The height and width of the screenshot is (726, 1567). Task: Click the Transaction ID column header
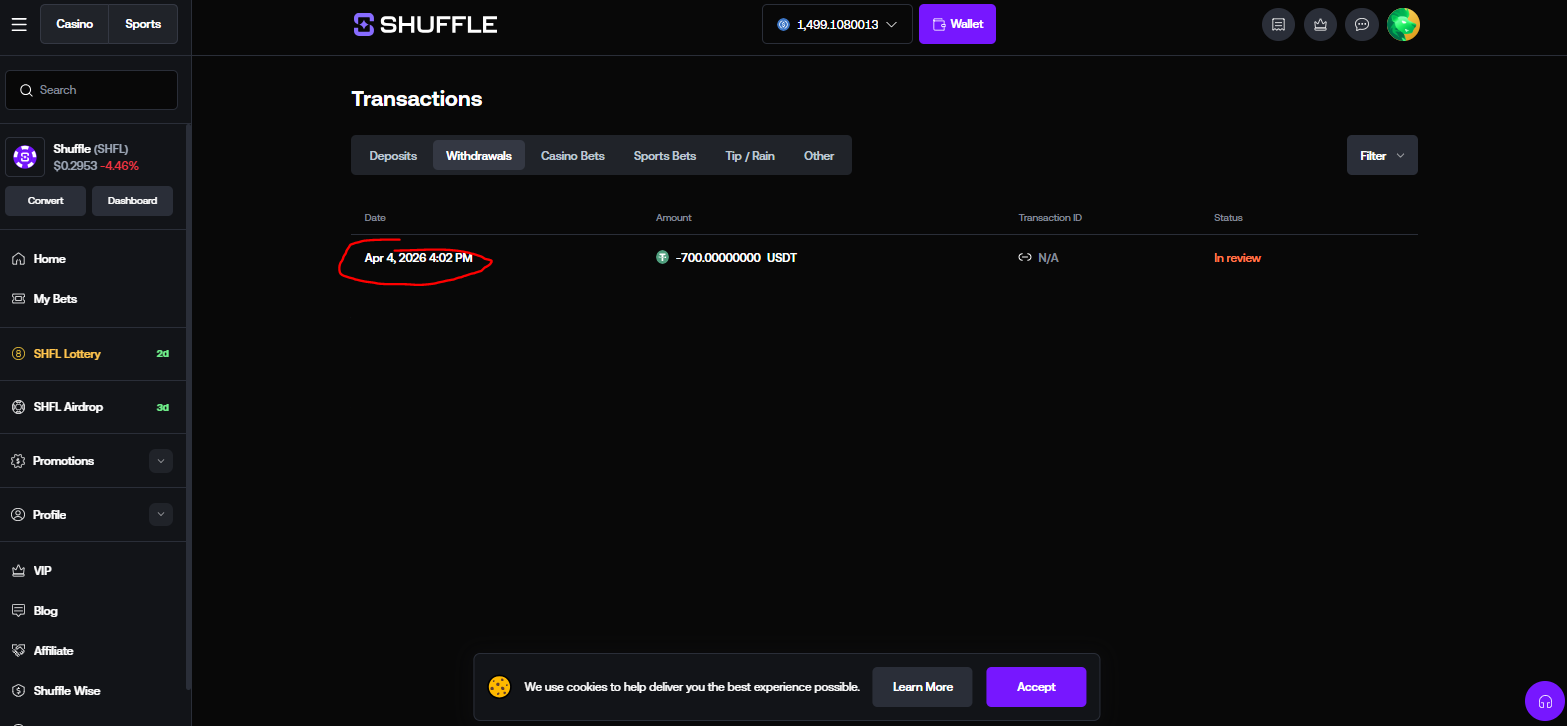(1050, 218)
